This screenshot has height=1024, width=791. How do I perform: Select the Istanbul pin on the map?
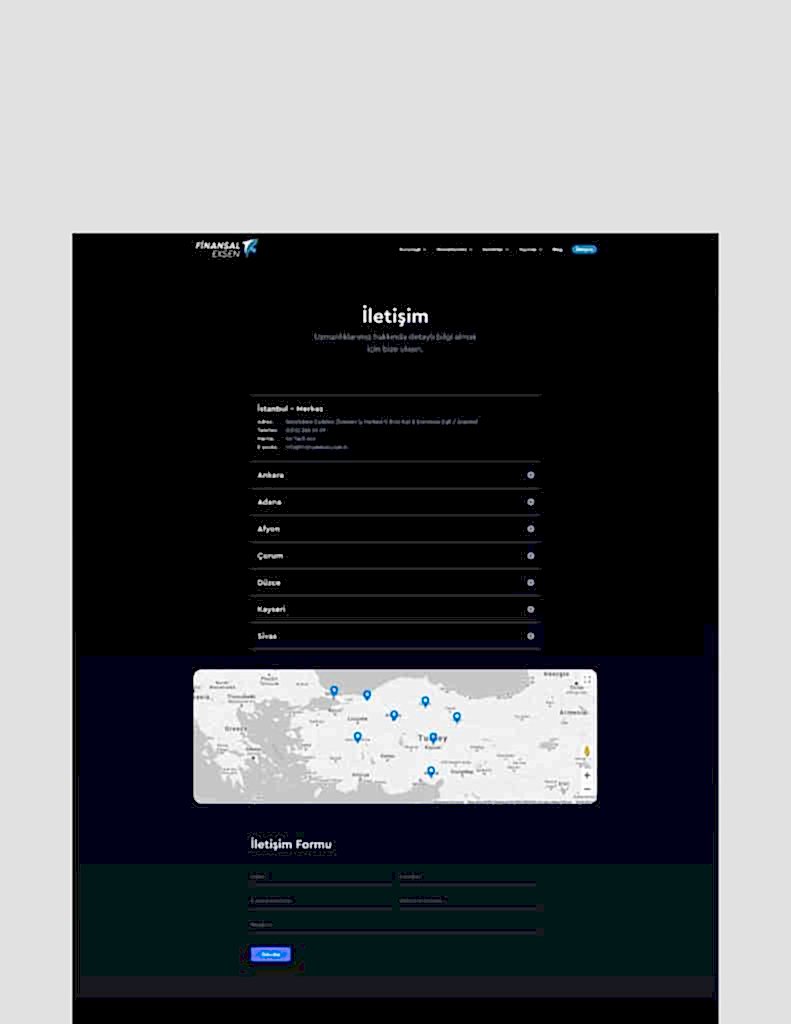pos(334,691)
